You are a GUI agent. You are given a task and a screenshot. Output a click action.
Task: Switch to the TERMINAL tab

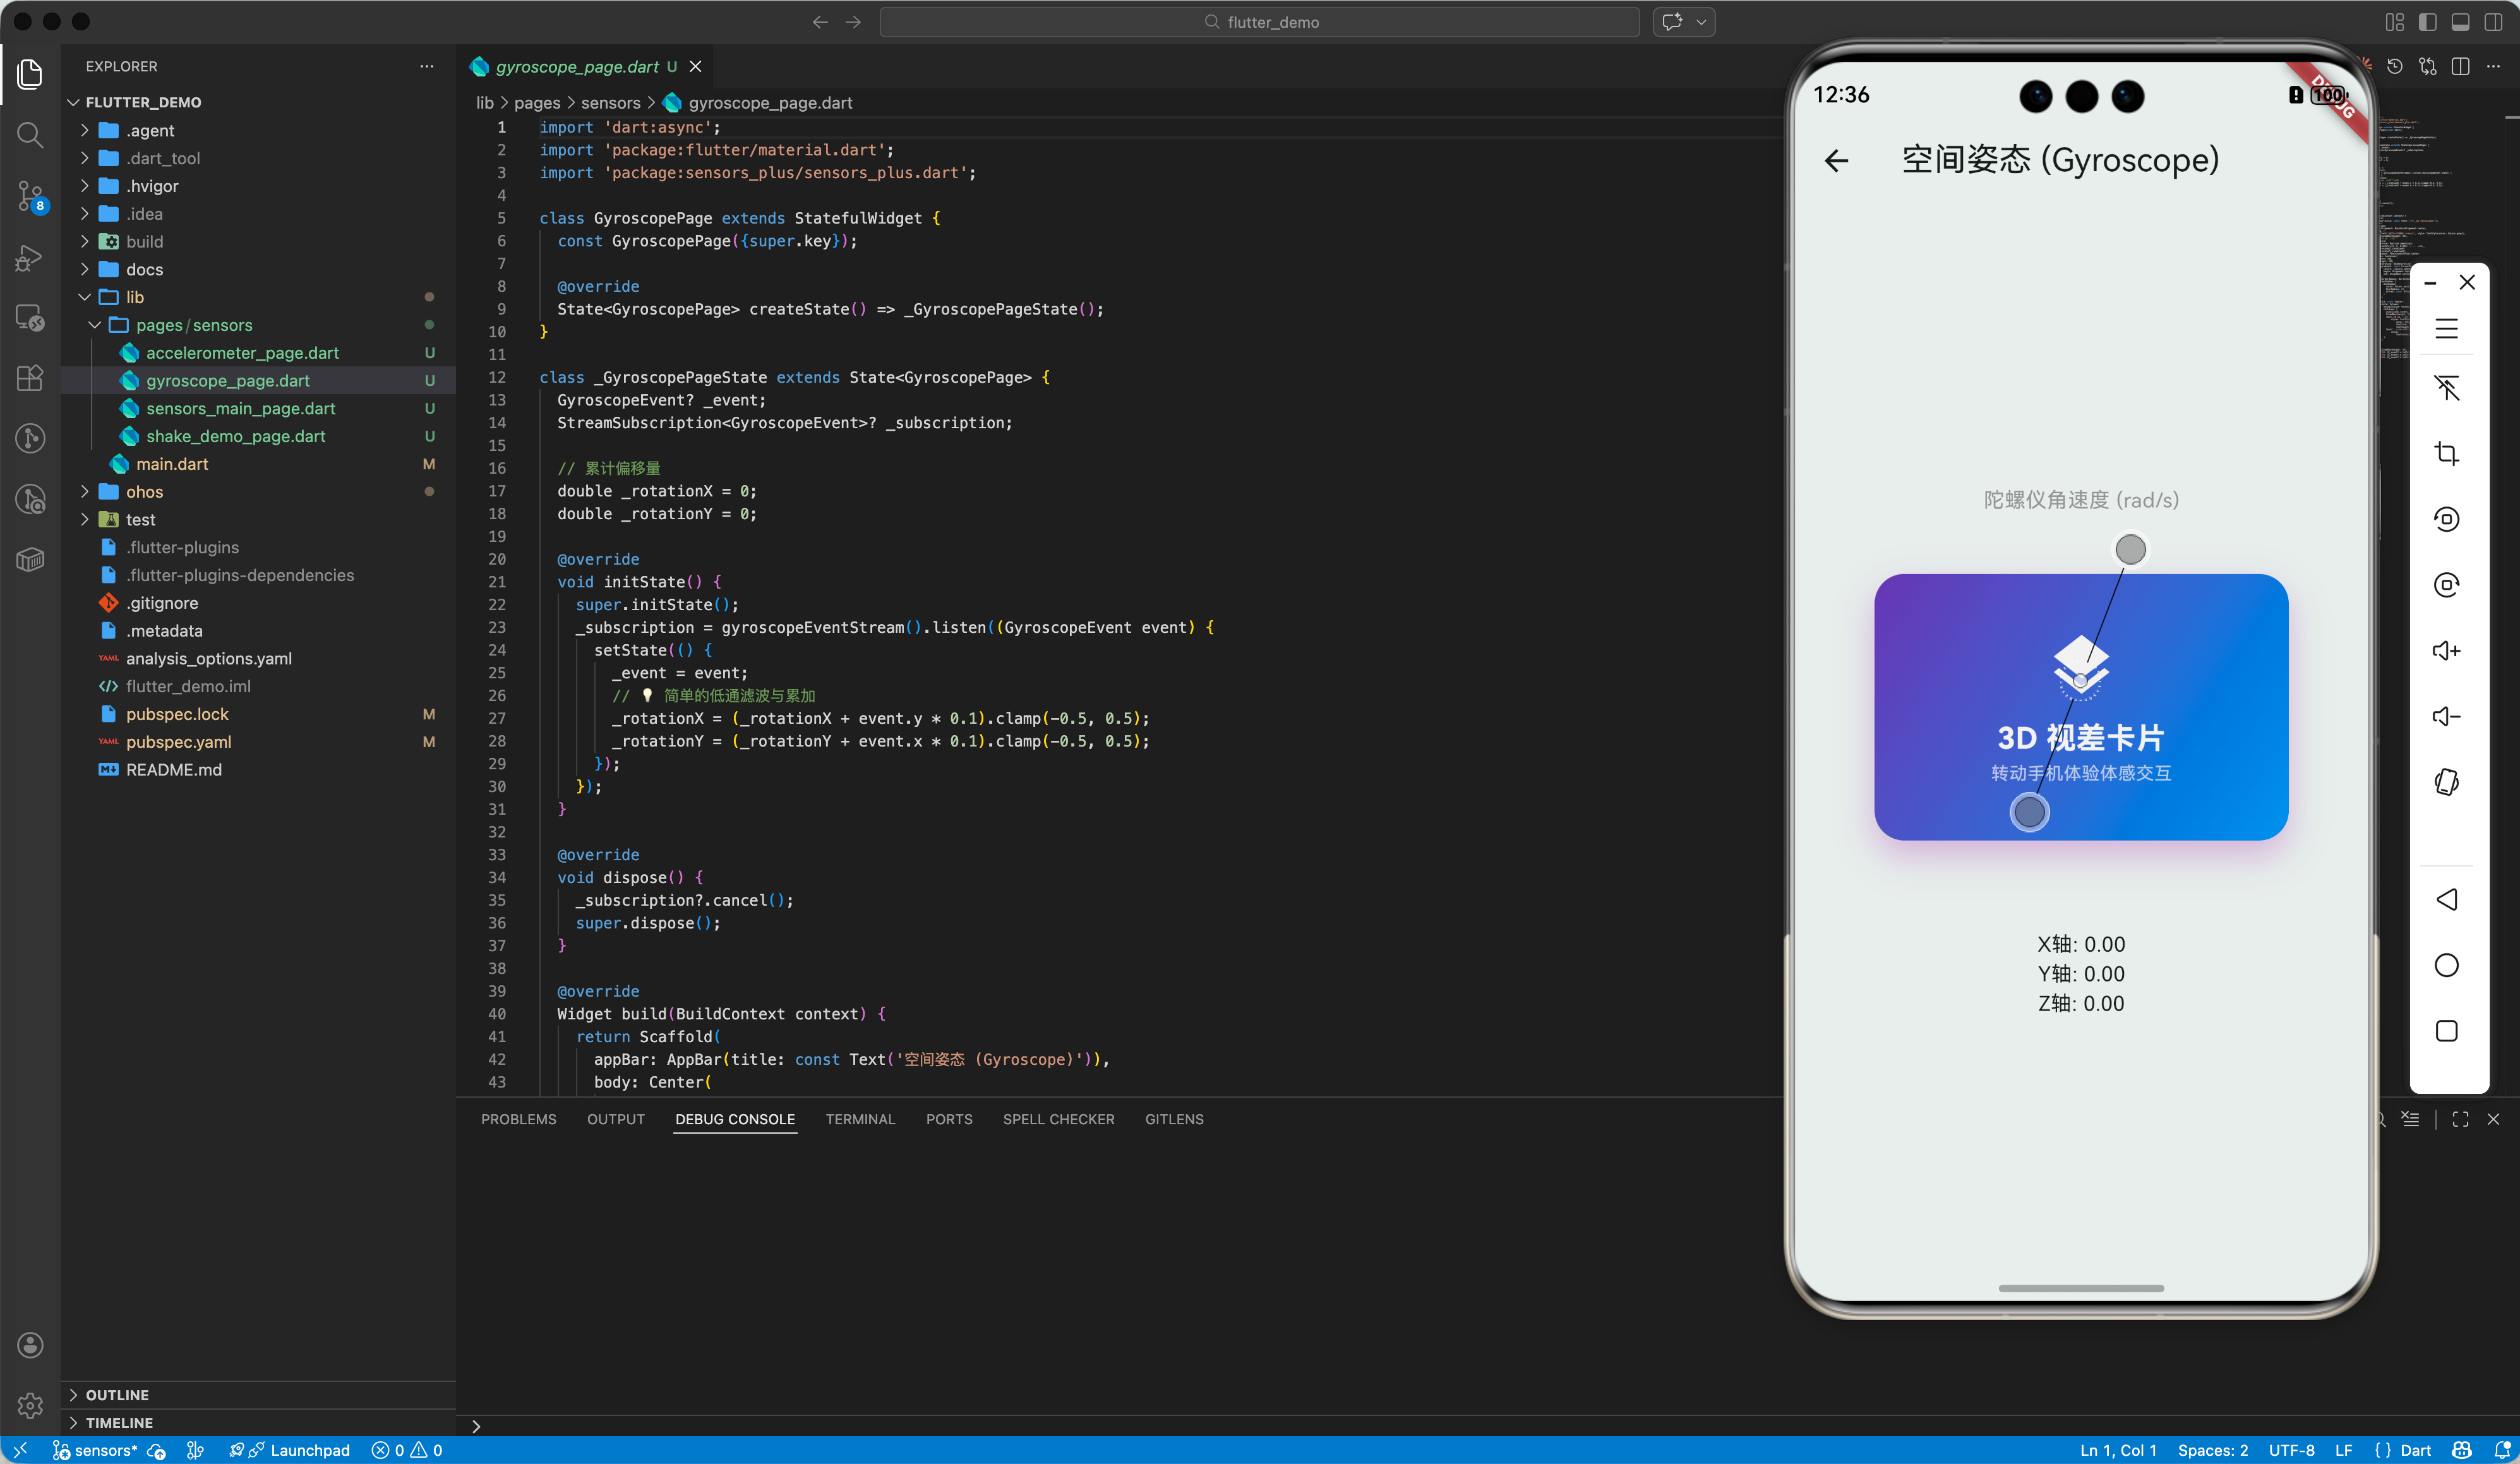tap(860, 1120)
